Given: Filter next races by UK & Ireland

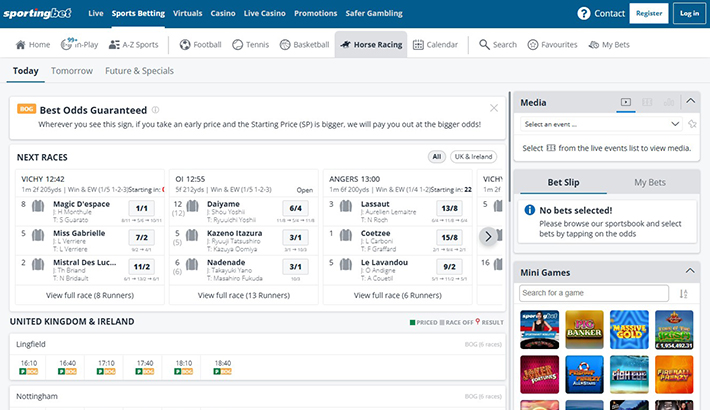Looking at the screenshot, I should tap(473, 157).
